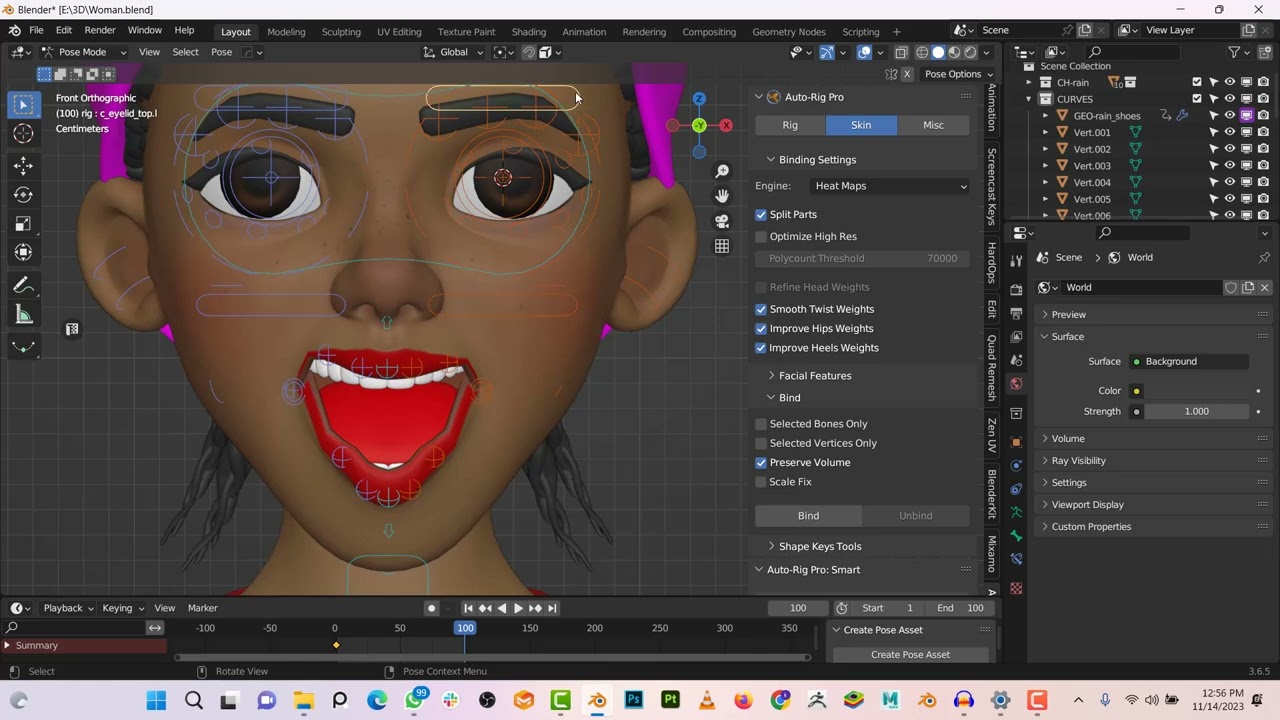Pin the properties editor context
1280x720 pixels.
click(1264, 257)
